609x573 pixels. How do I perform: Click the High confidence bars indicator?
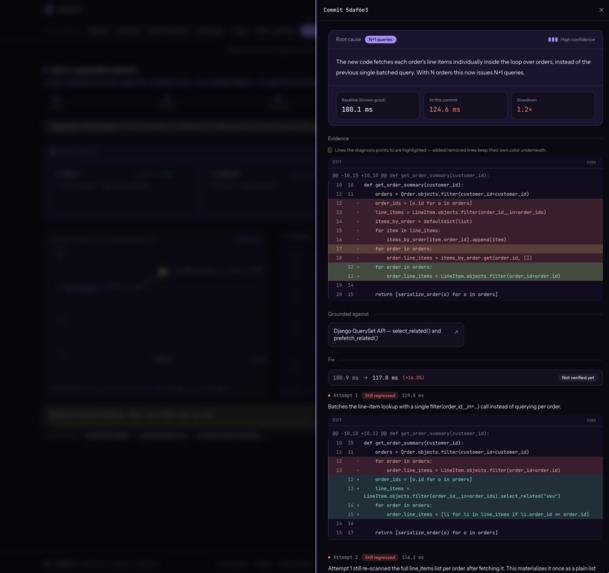point(553,40)
